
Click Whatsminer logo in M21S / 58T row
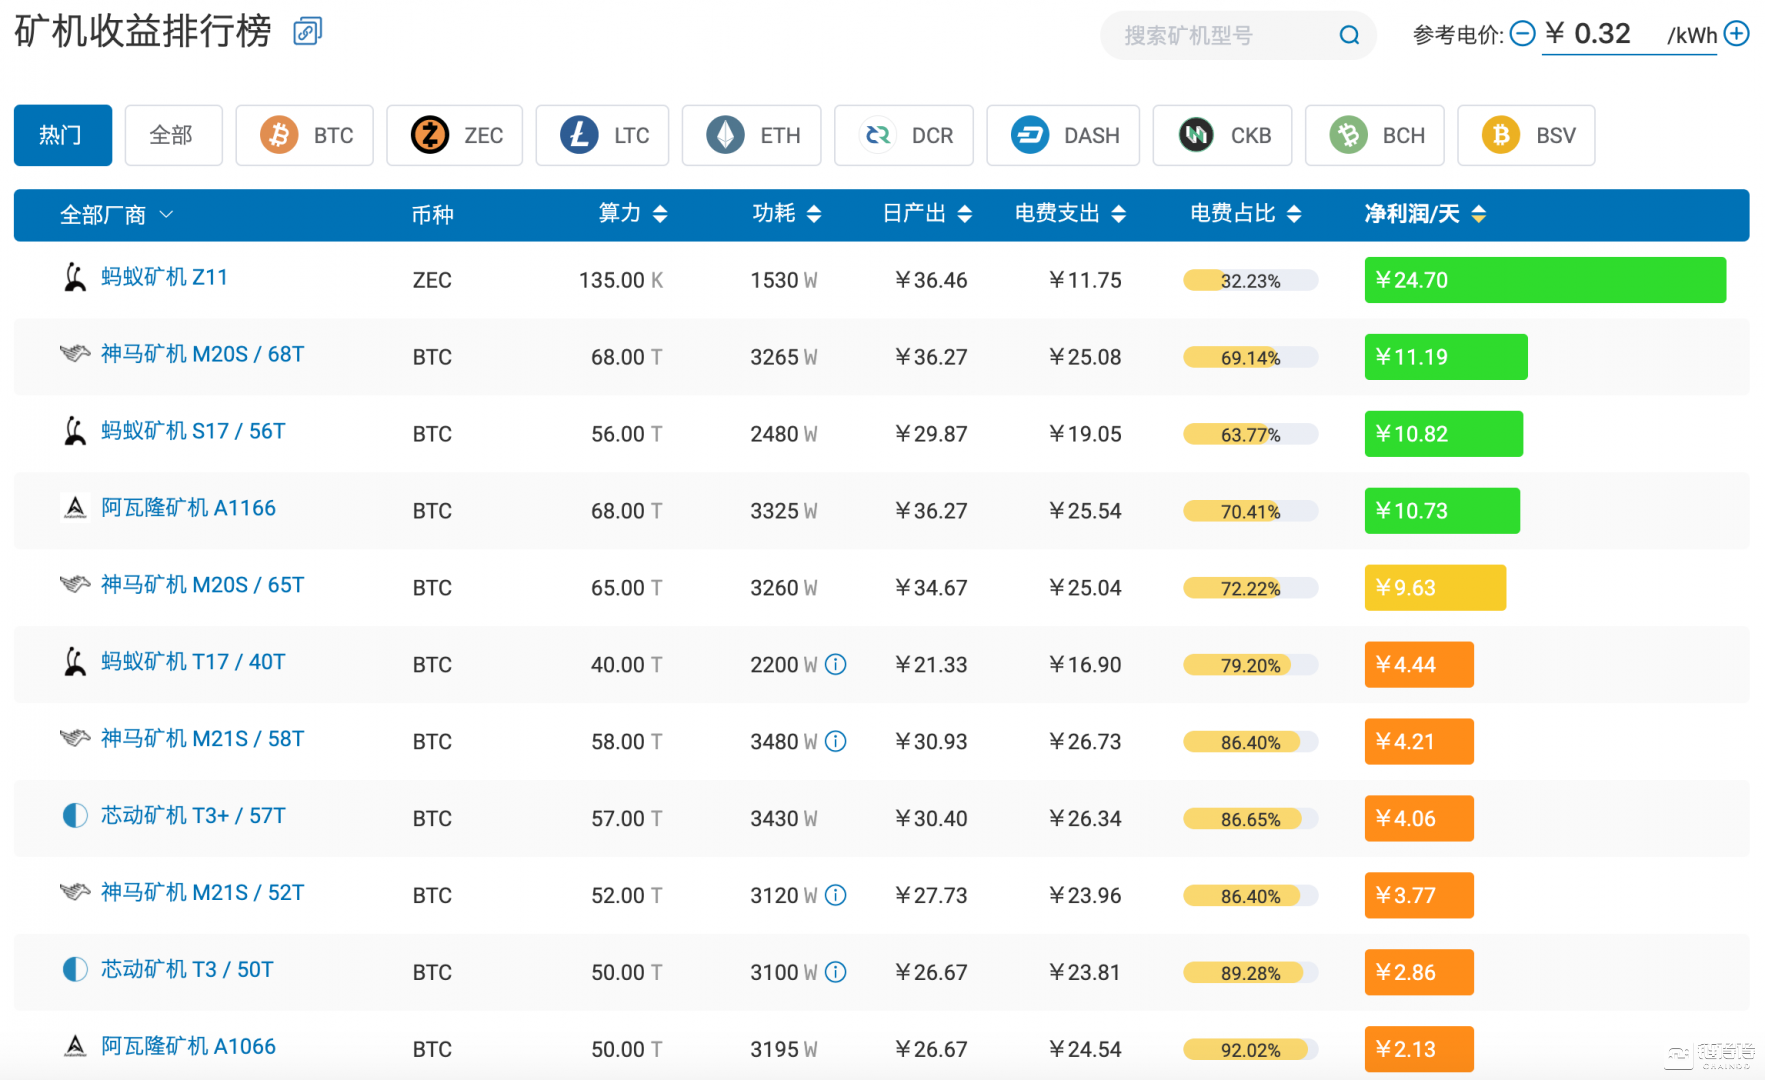(x=75, y=738)
